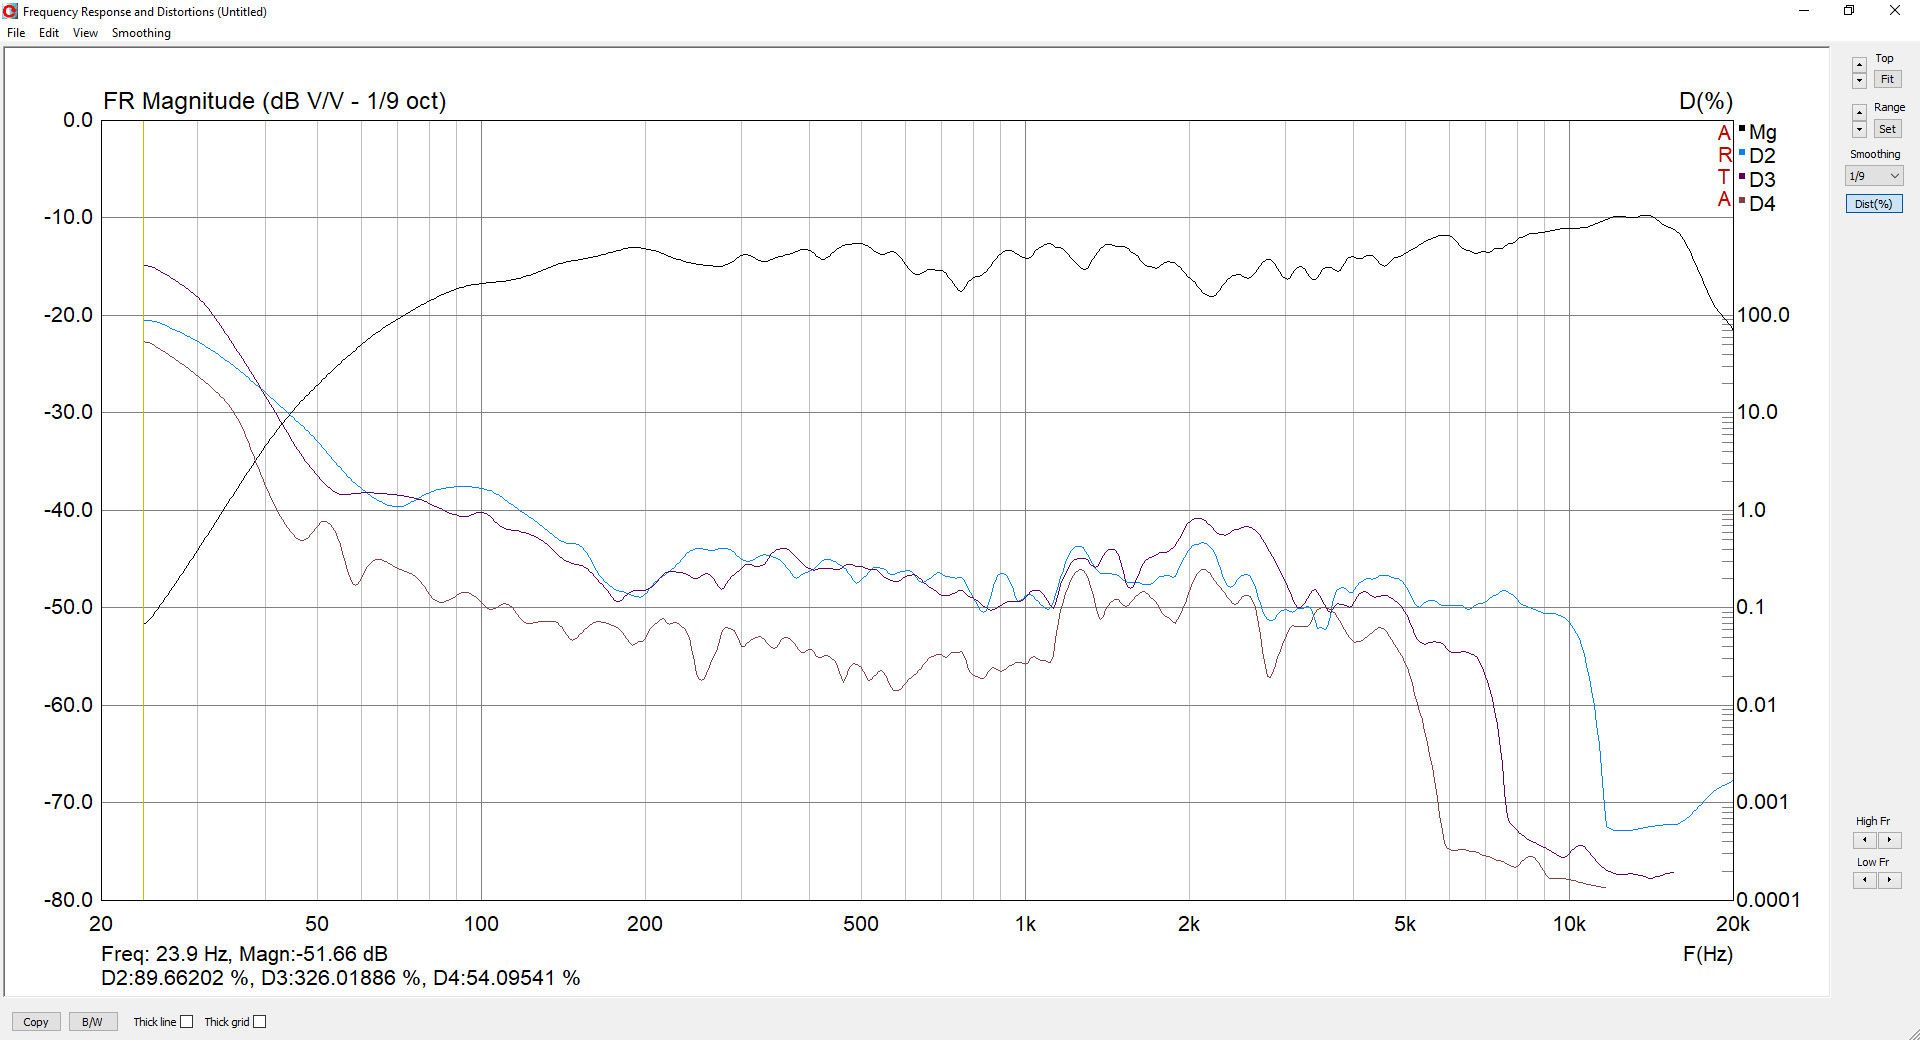Click the Range down arrow stepper
The width and height of the screenshot is (1920, 1040).
1859,129
